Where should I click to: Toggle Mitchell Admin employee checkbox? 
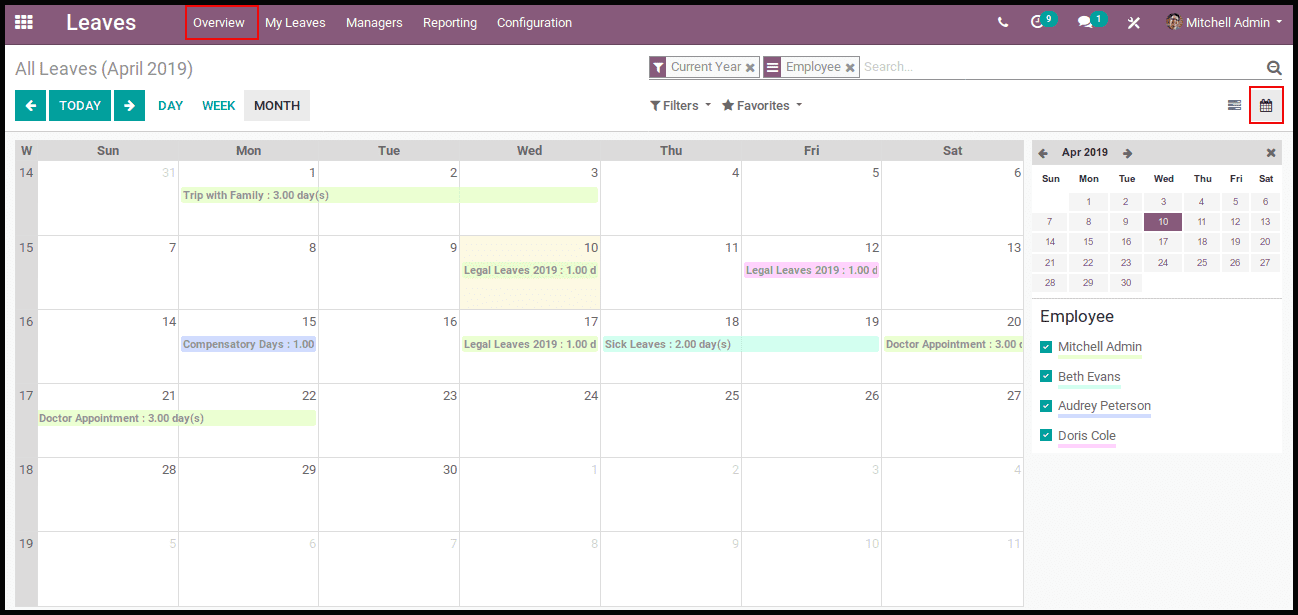coord(1046,347)
